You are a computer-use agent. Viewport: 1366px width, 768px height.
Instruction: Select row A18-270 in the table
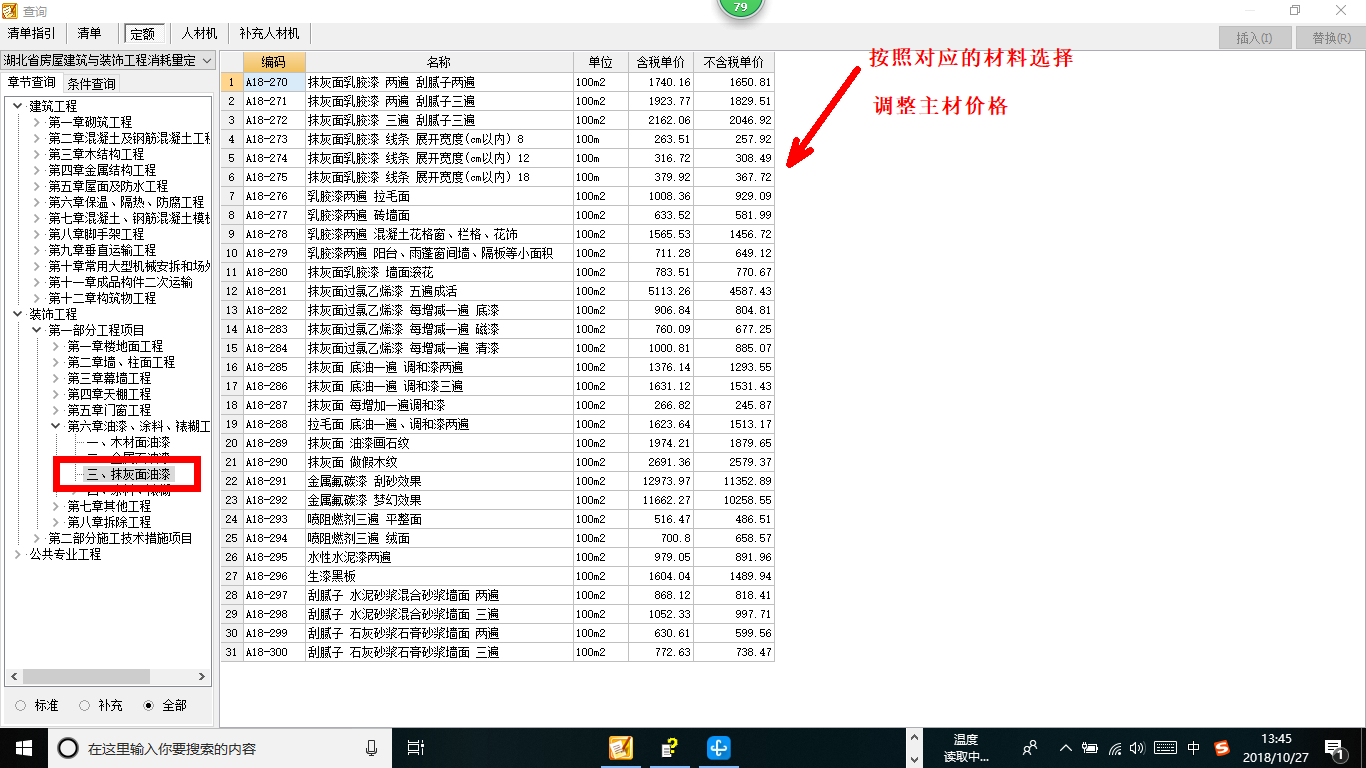pos(497,82)
